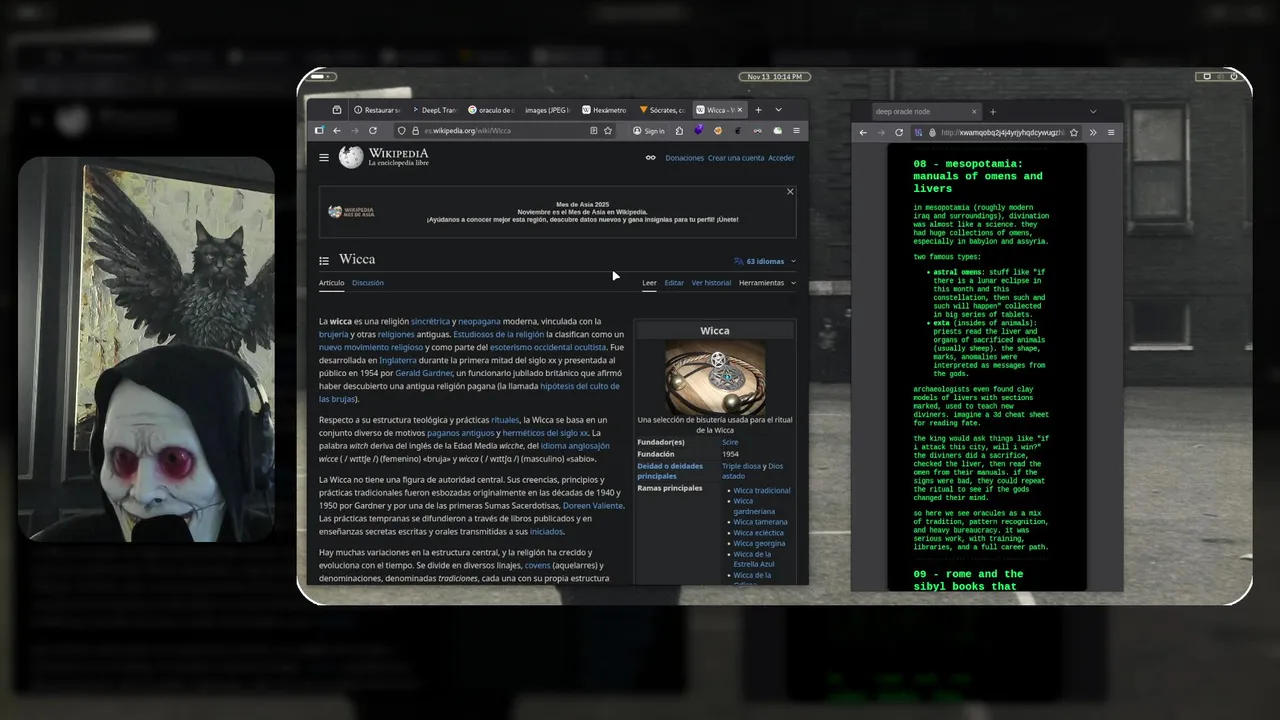This screenshot has height=720, width=1280.
Task: Click the onion circuit icon in oracle window
Action: tap(931, 132)
